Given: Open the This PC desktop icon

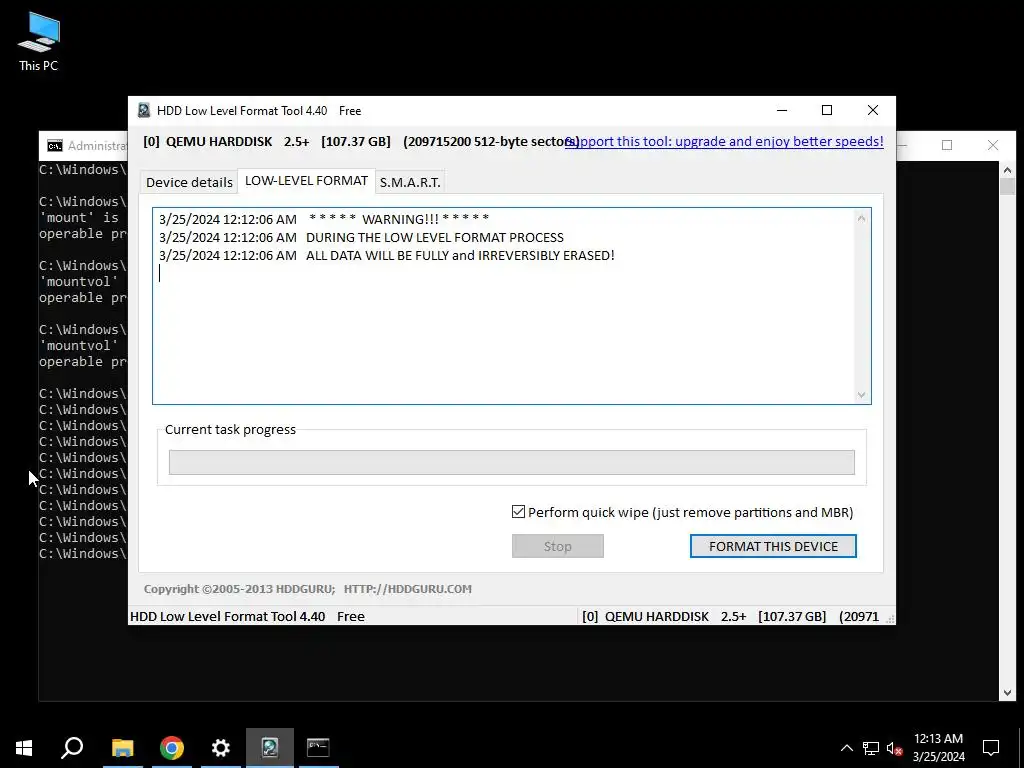Looking at the screenshot, I should pos(39,42).
